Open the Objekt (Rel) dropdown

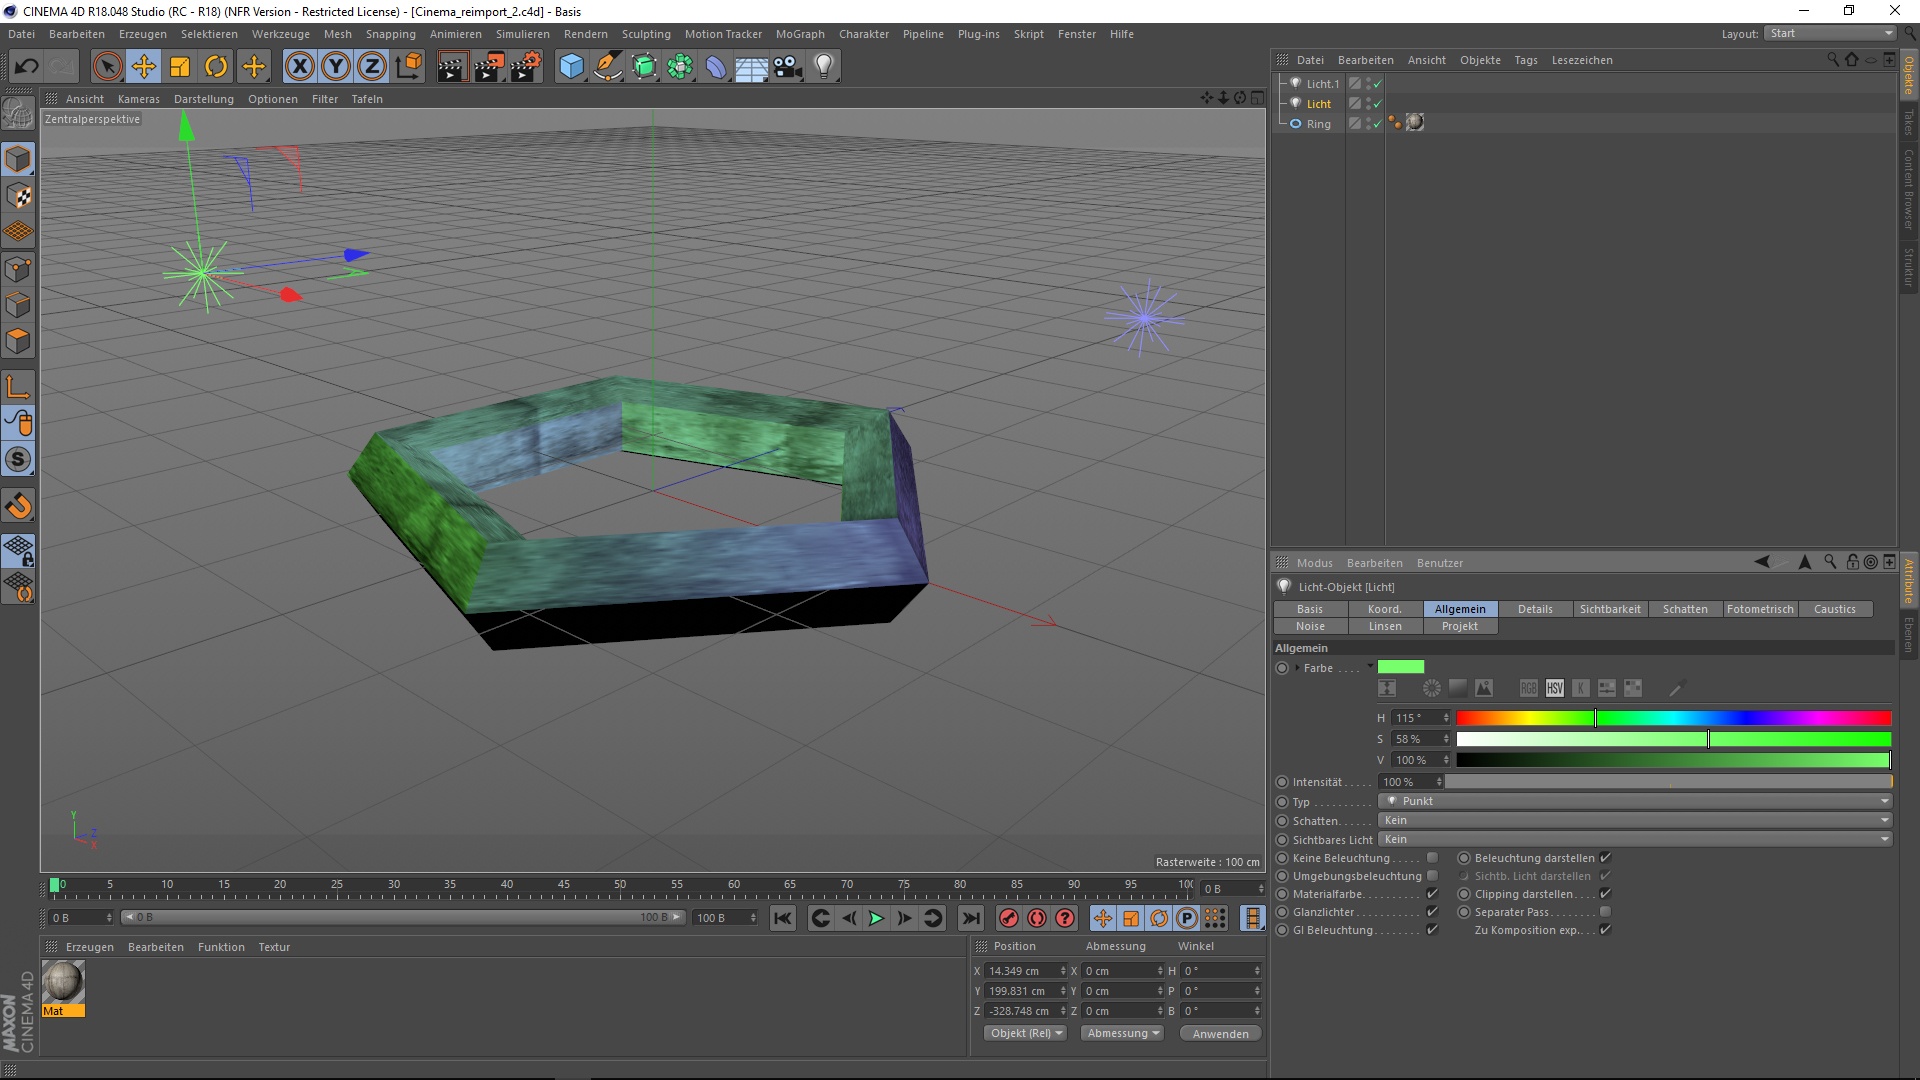[x=1025, y=1033]
